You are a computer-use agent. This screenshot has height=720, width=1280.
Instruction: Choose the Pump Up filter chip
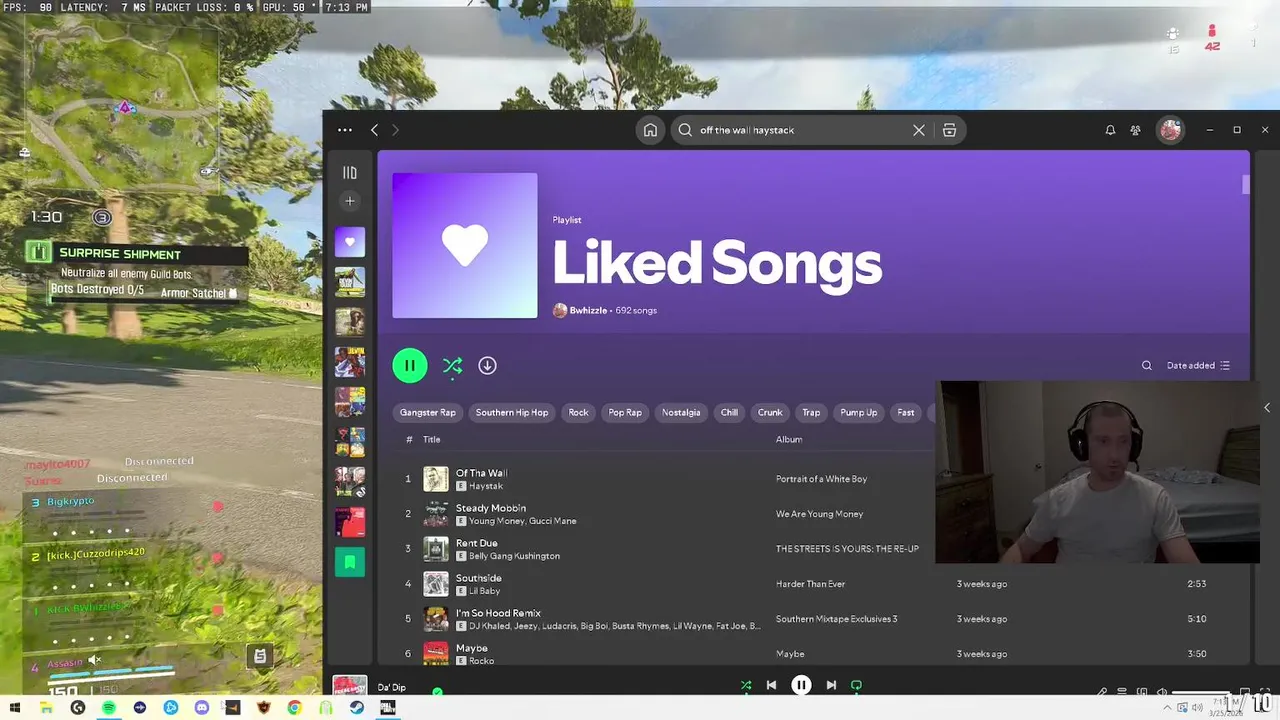pyautogui.click(x=858, y=412)
